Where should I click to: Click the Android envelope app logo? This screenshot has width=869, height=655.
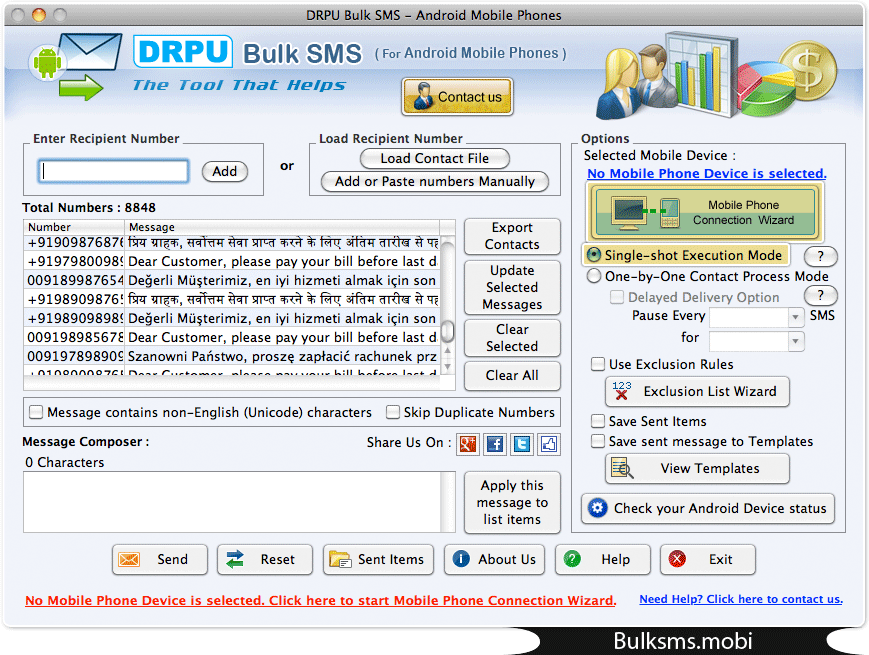76,66
